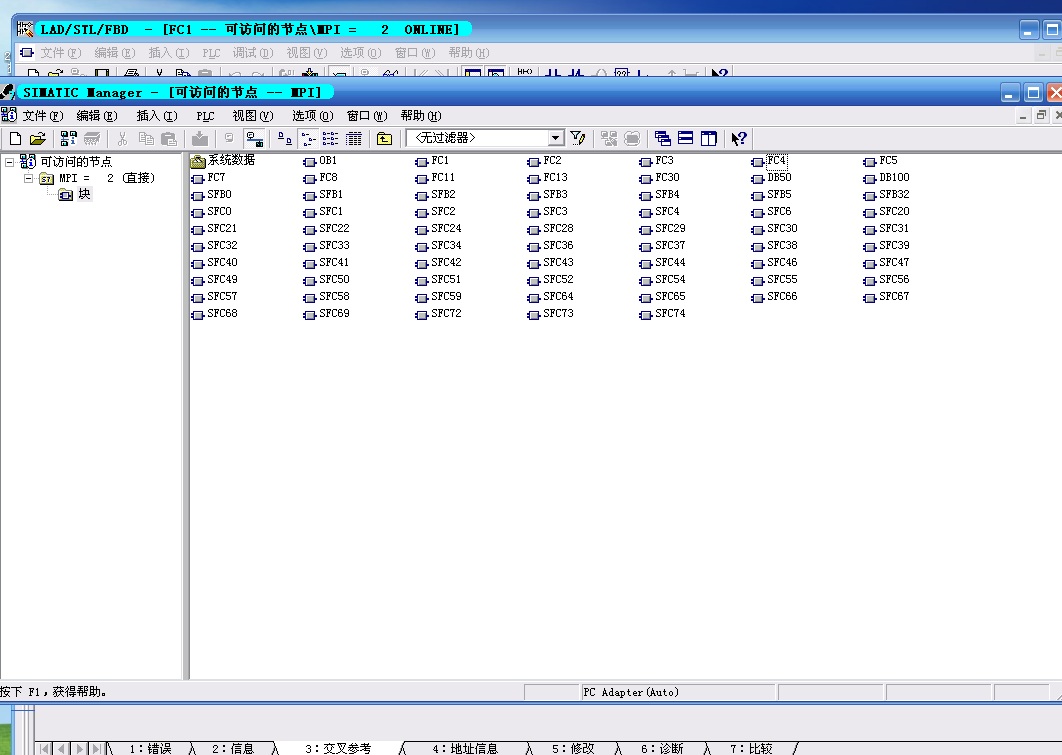Switch to Small Icons view

[308, 139]
